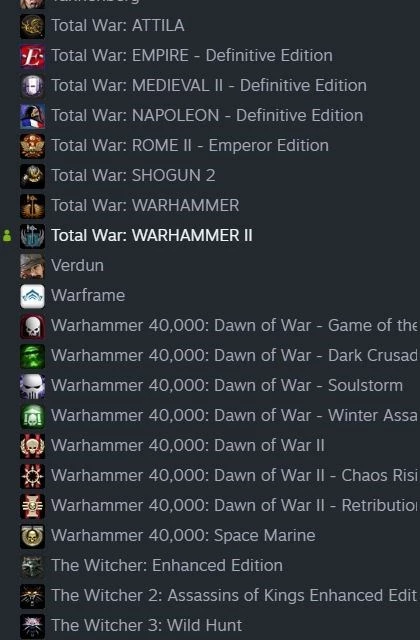Open The Witcher: Enhanced Edition entry
This screenshot has width=420, height=640.
[x=167, y=565]
